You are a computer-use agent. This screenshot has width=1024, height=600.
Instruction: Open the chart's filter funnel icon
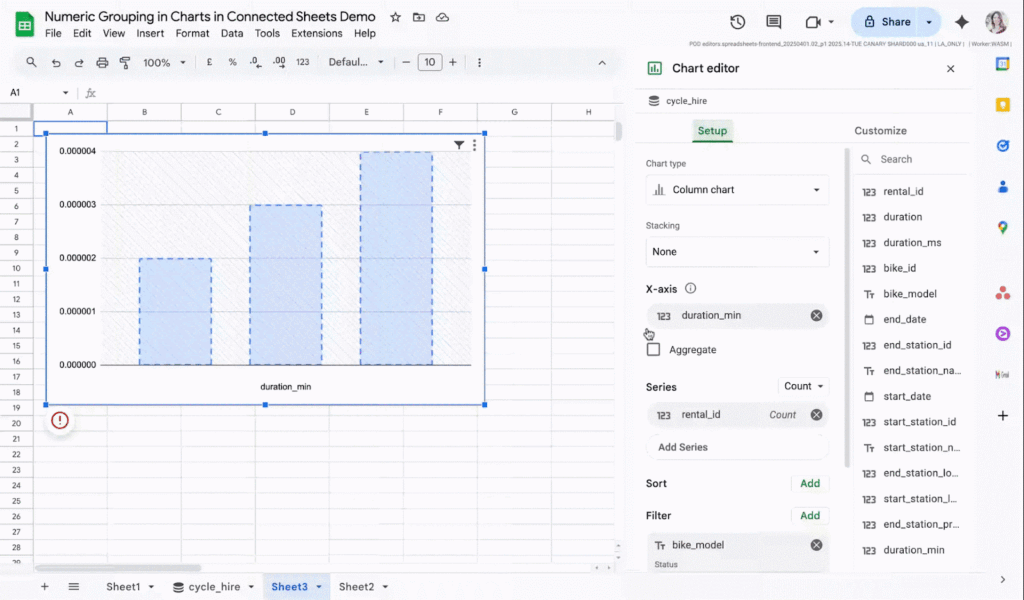pos(458,144)
